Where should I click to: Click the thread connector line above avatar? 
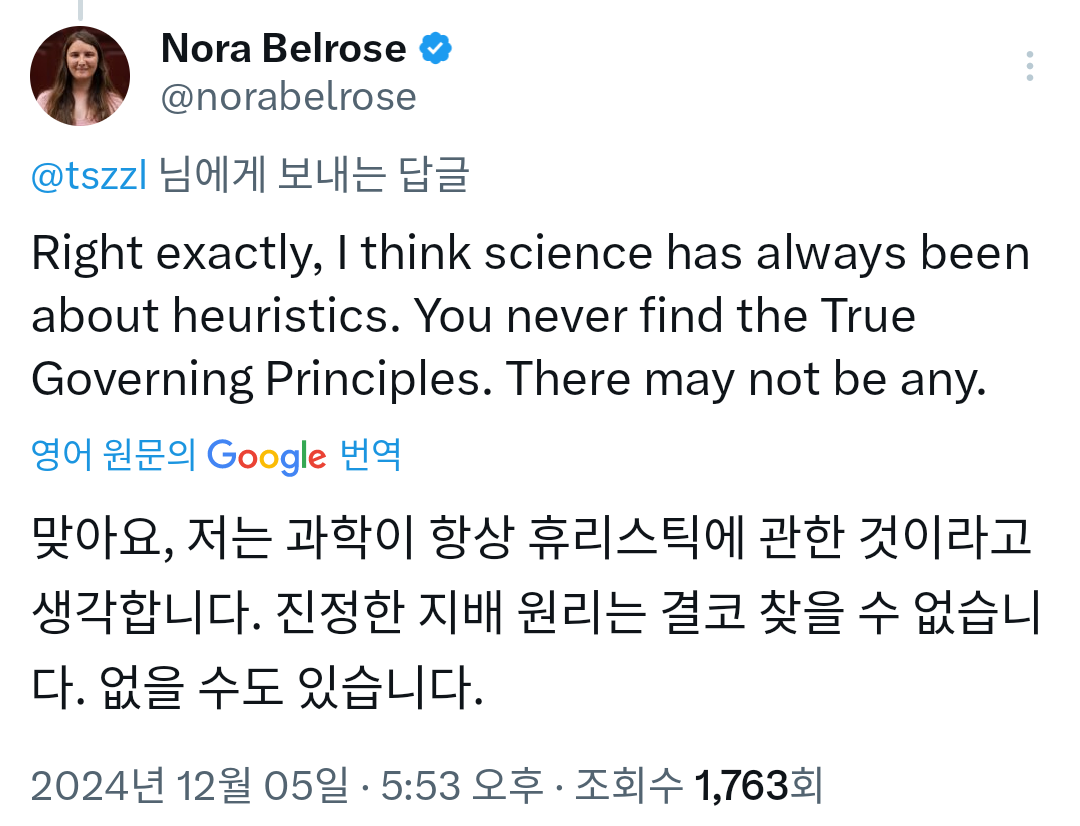point(80,10)
